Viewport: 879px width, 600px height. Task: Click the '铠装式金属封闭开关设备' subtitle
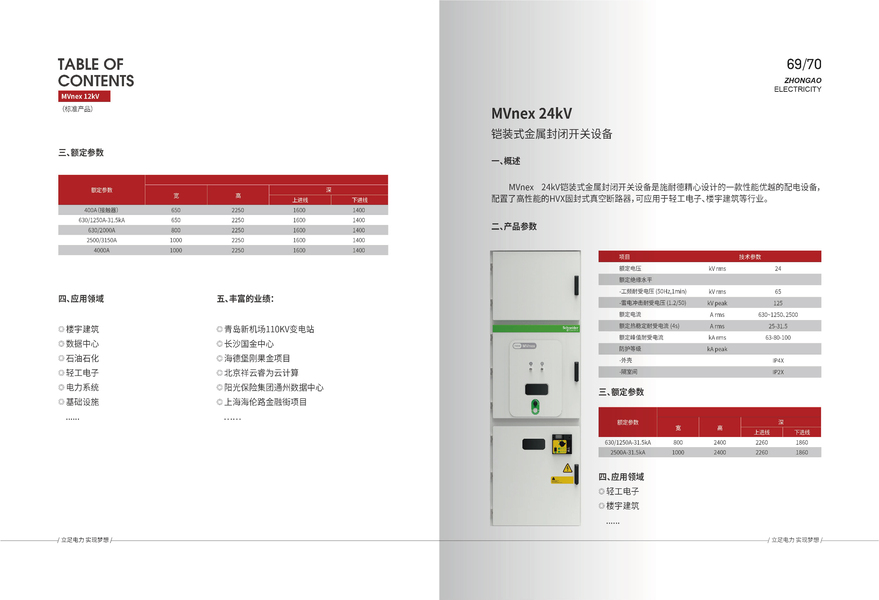point(552,134)
